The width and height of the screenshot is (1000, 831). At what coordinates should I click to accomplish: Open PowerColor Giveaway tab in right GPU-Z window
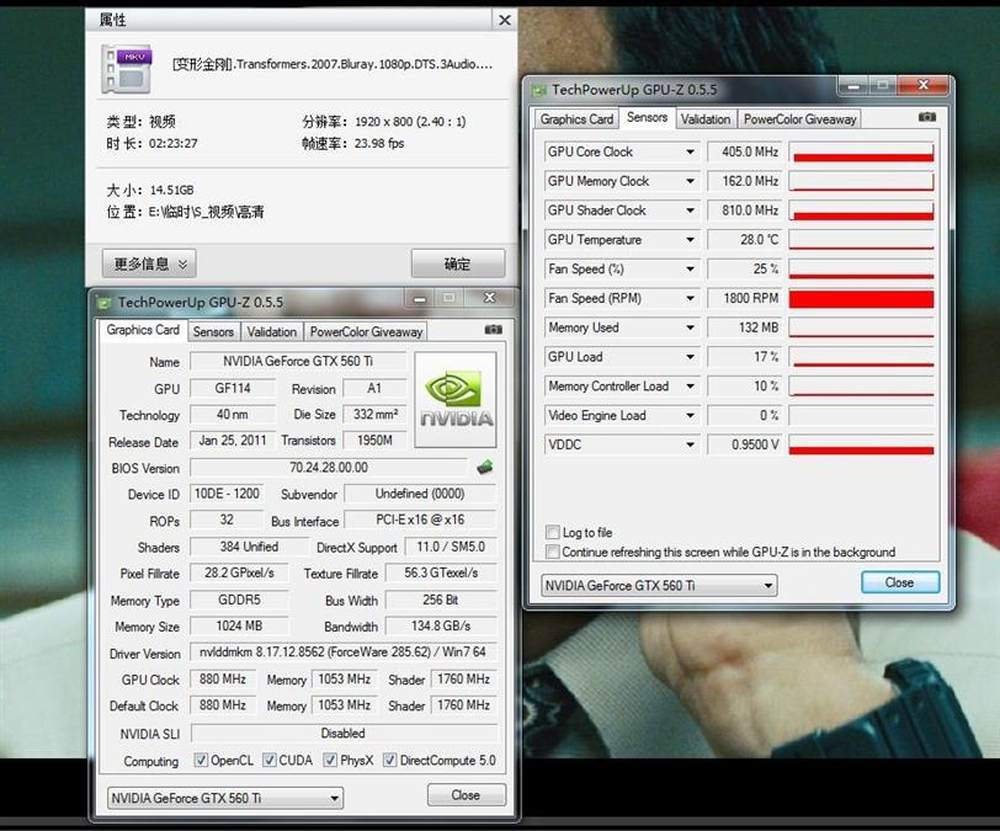click(800, 119)
